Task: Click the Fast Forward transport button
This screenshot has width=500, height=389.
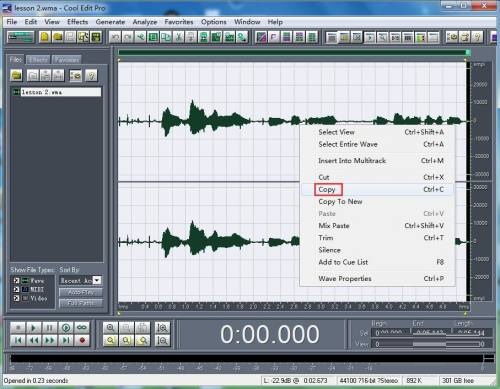Action: (49, 340)
